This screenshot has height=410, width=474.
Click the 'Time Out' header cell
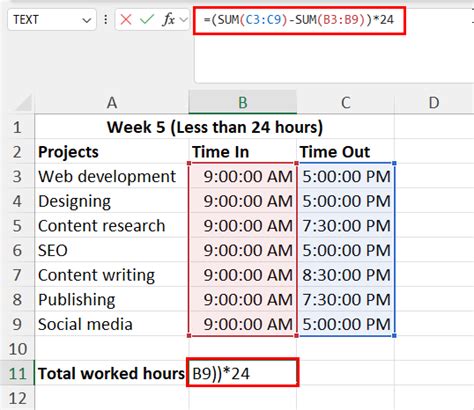(x=346, y=152)
